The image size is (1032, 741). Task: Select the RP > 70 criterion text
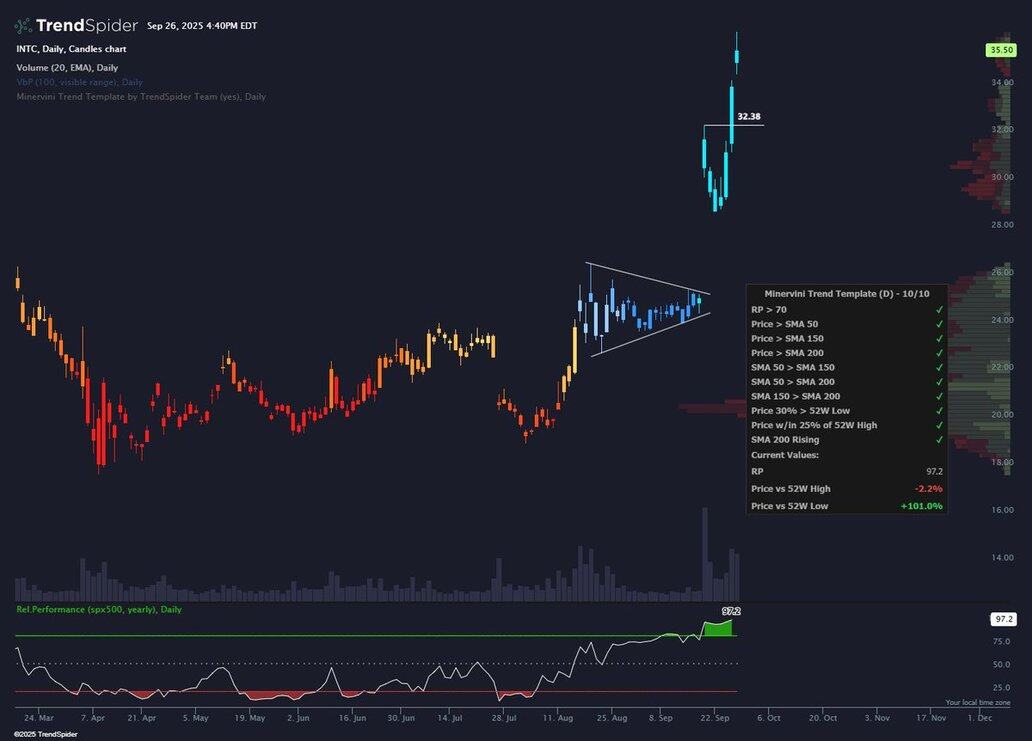[769, 310]
